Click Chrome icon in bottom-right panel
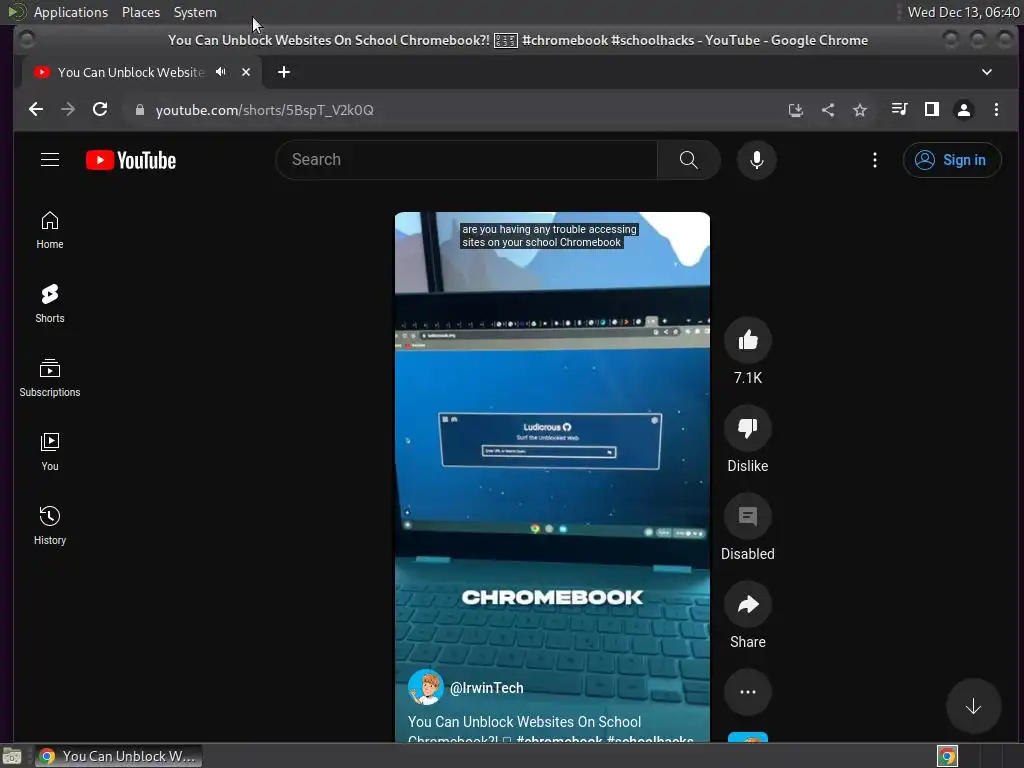The width and height of the screenshot is (1024, 768). pos(947,756)
